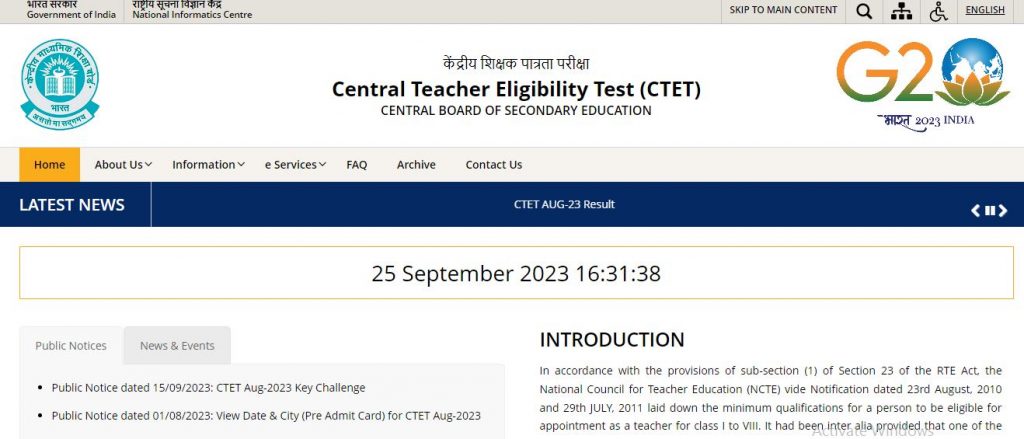This screenshot has height=439, width=1024.
Task: Open the FAQ menu item
Action: 357,165
